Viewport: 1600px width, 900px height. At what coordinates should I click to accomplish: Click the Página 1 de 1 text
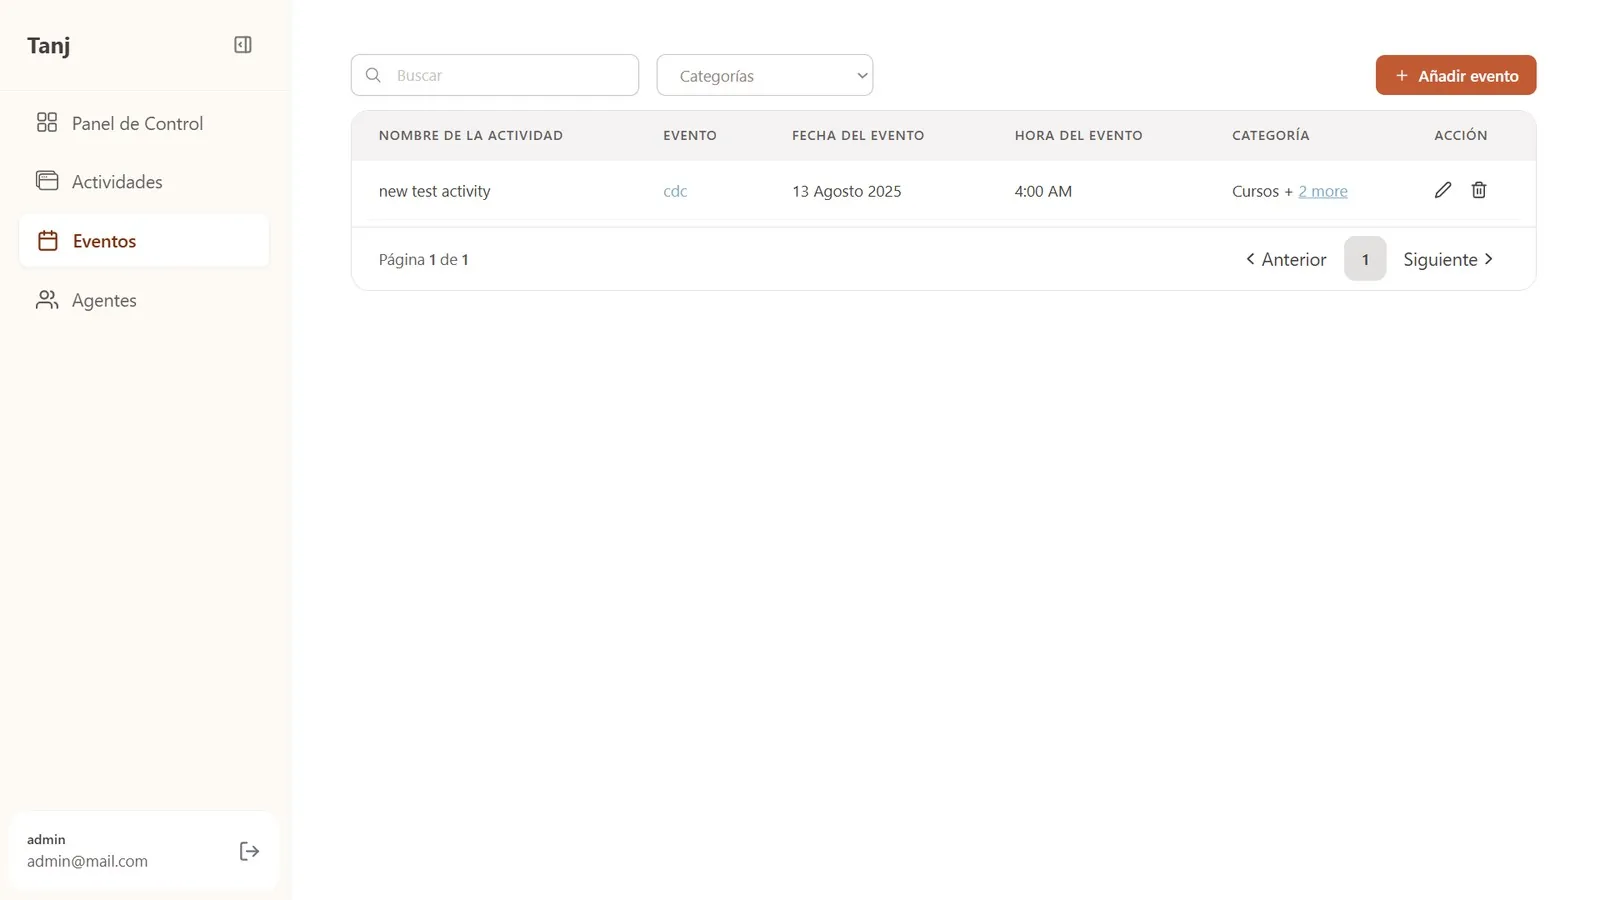tap(424, 259)
